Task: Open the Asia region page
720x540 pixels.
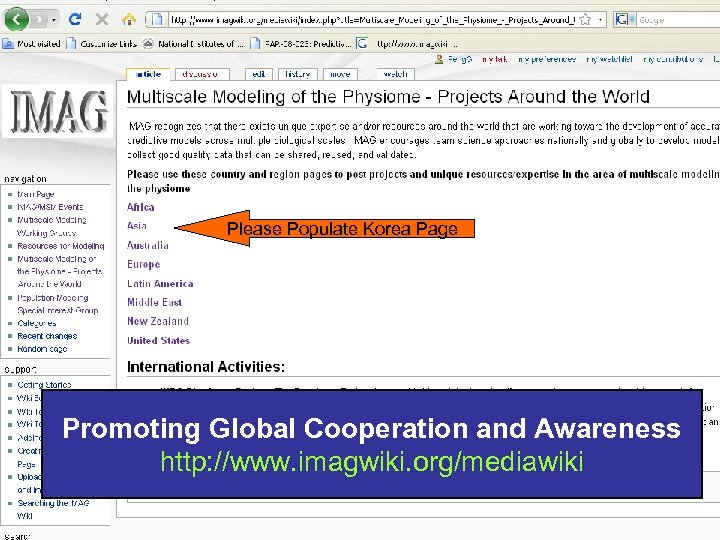Action: (x=137, y=226)
